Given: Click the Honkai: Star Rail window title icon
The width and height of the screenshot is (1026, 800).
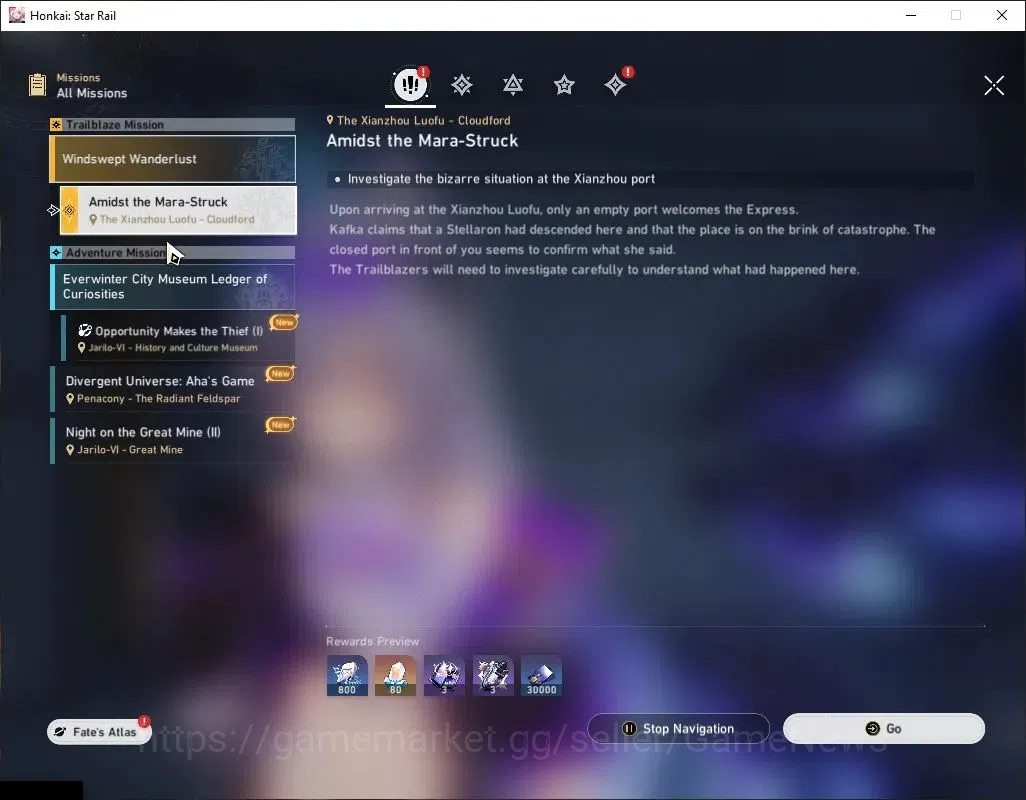Looking at the screenshot, I should tap(16, 15).
